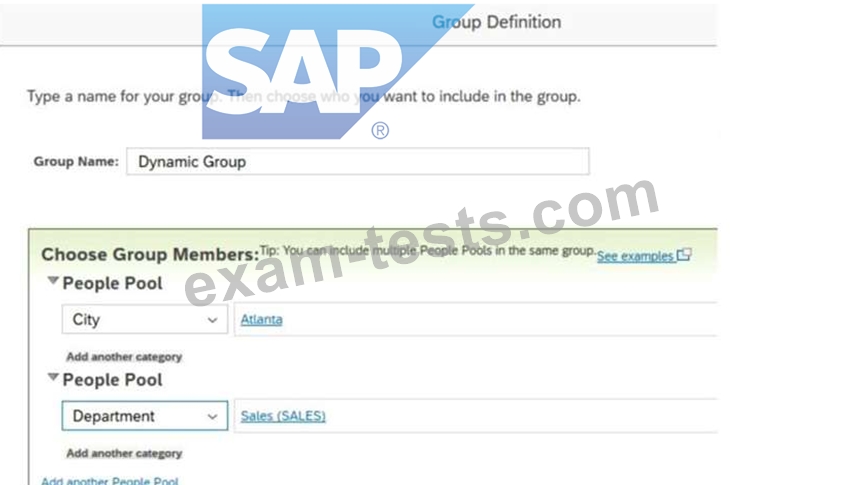
Task: Collapse the second People Pool with Department
Action: coord(53,377)
